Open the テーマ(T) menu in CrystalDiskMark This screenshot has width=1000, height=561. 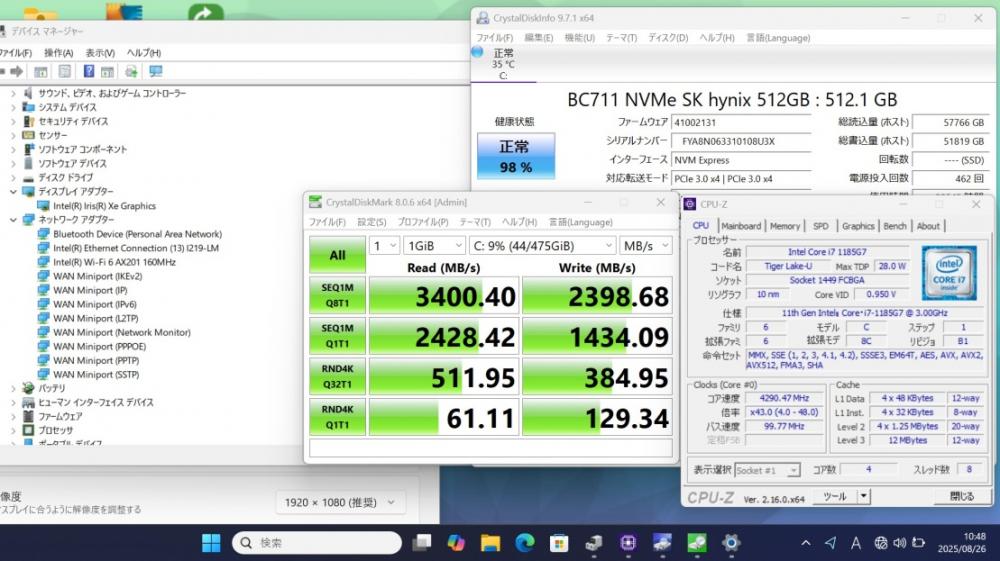[475, 222]
